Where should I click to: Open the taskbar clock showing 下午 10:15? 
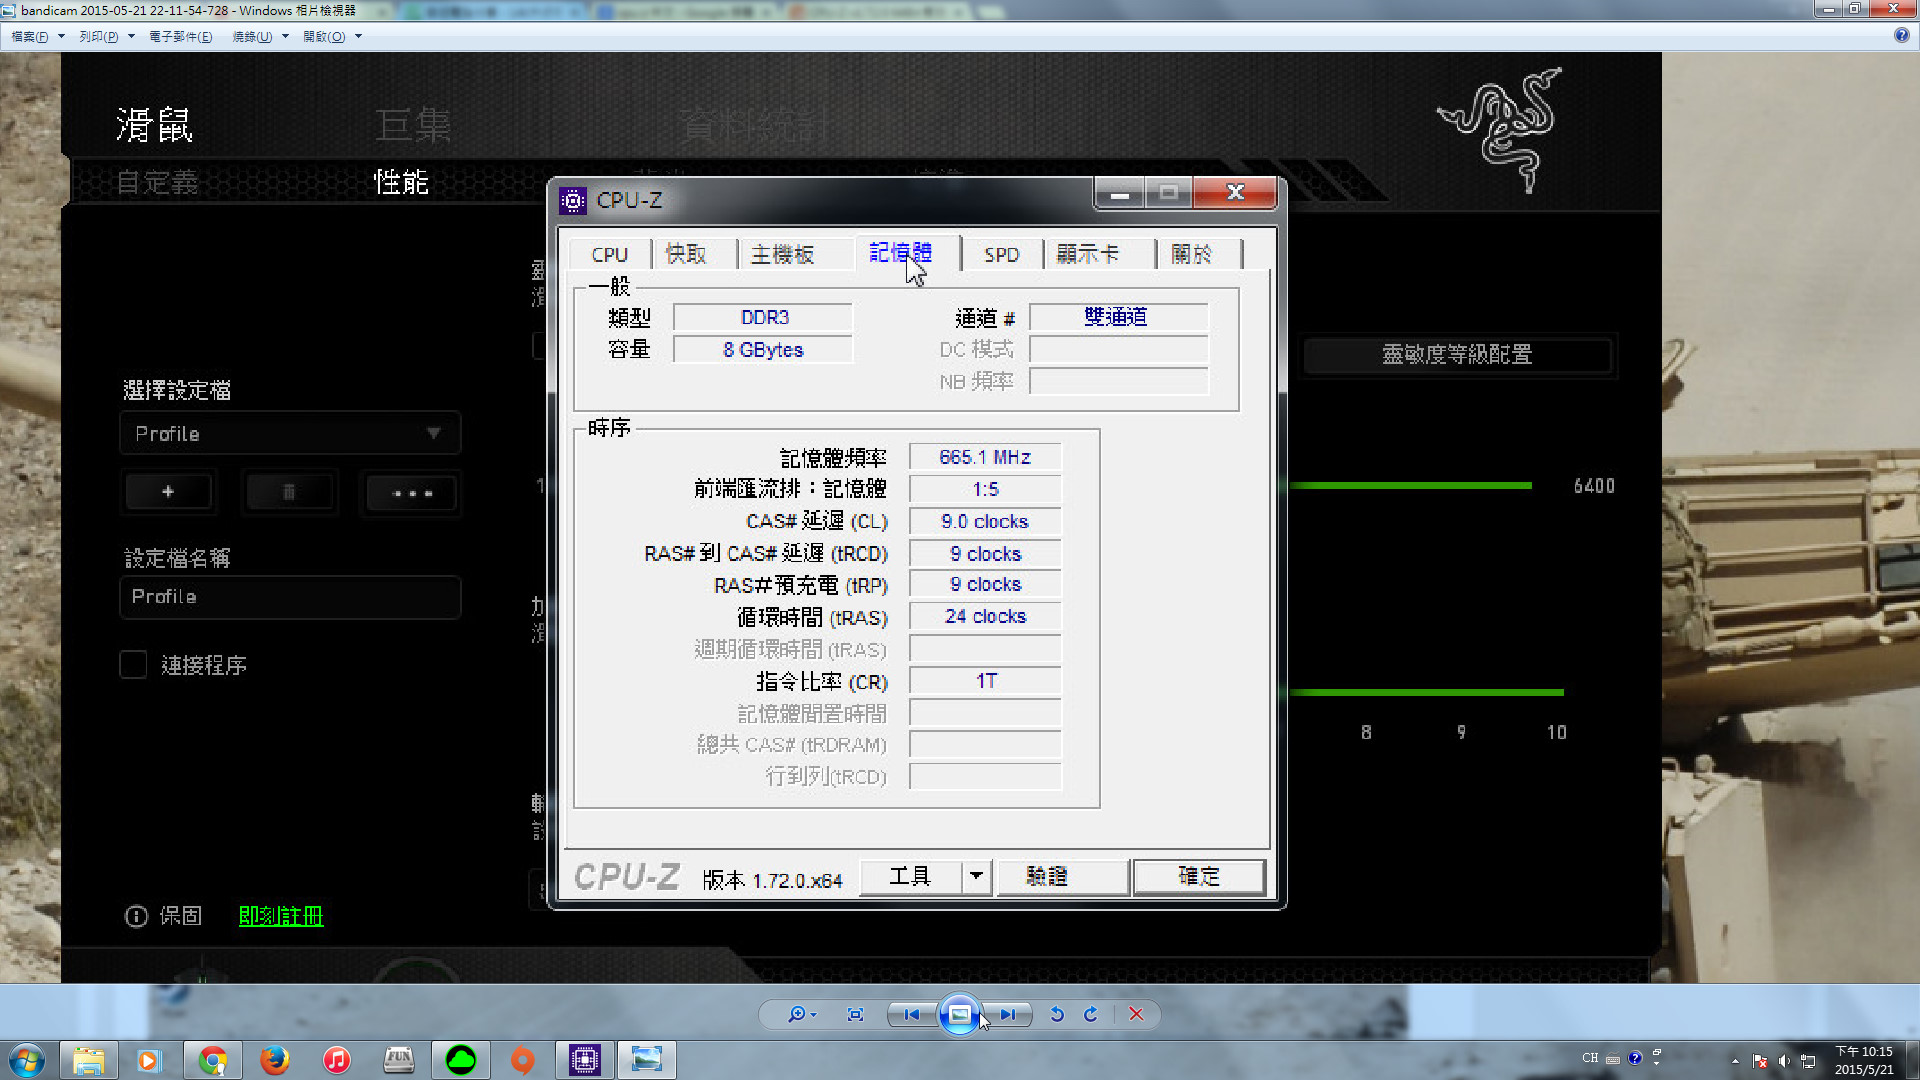point(1863,1060)
